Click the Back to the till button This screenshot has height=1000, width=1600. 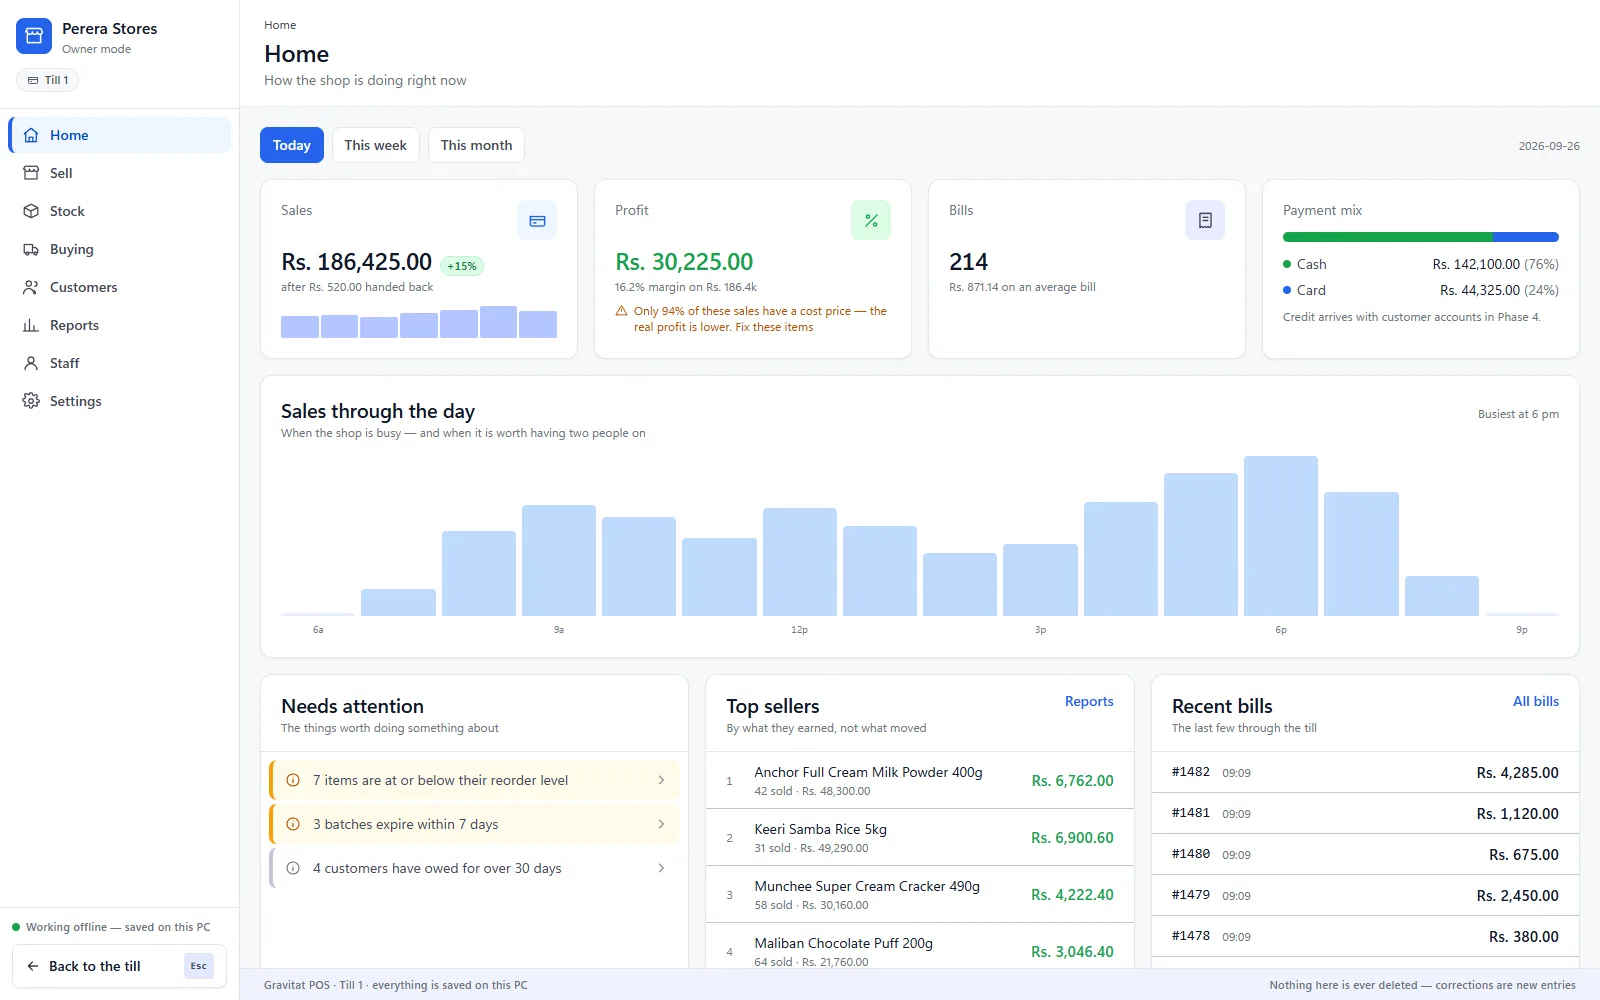tap(120, 966)
